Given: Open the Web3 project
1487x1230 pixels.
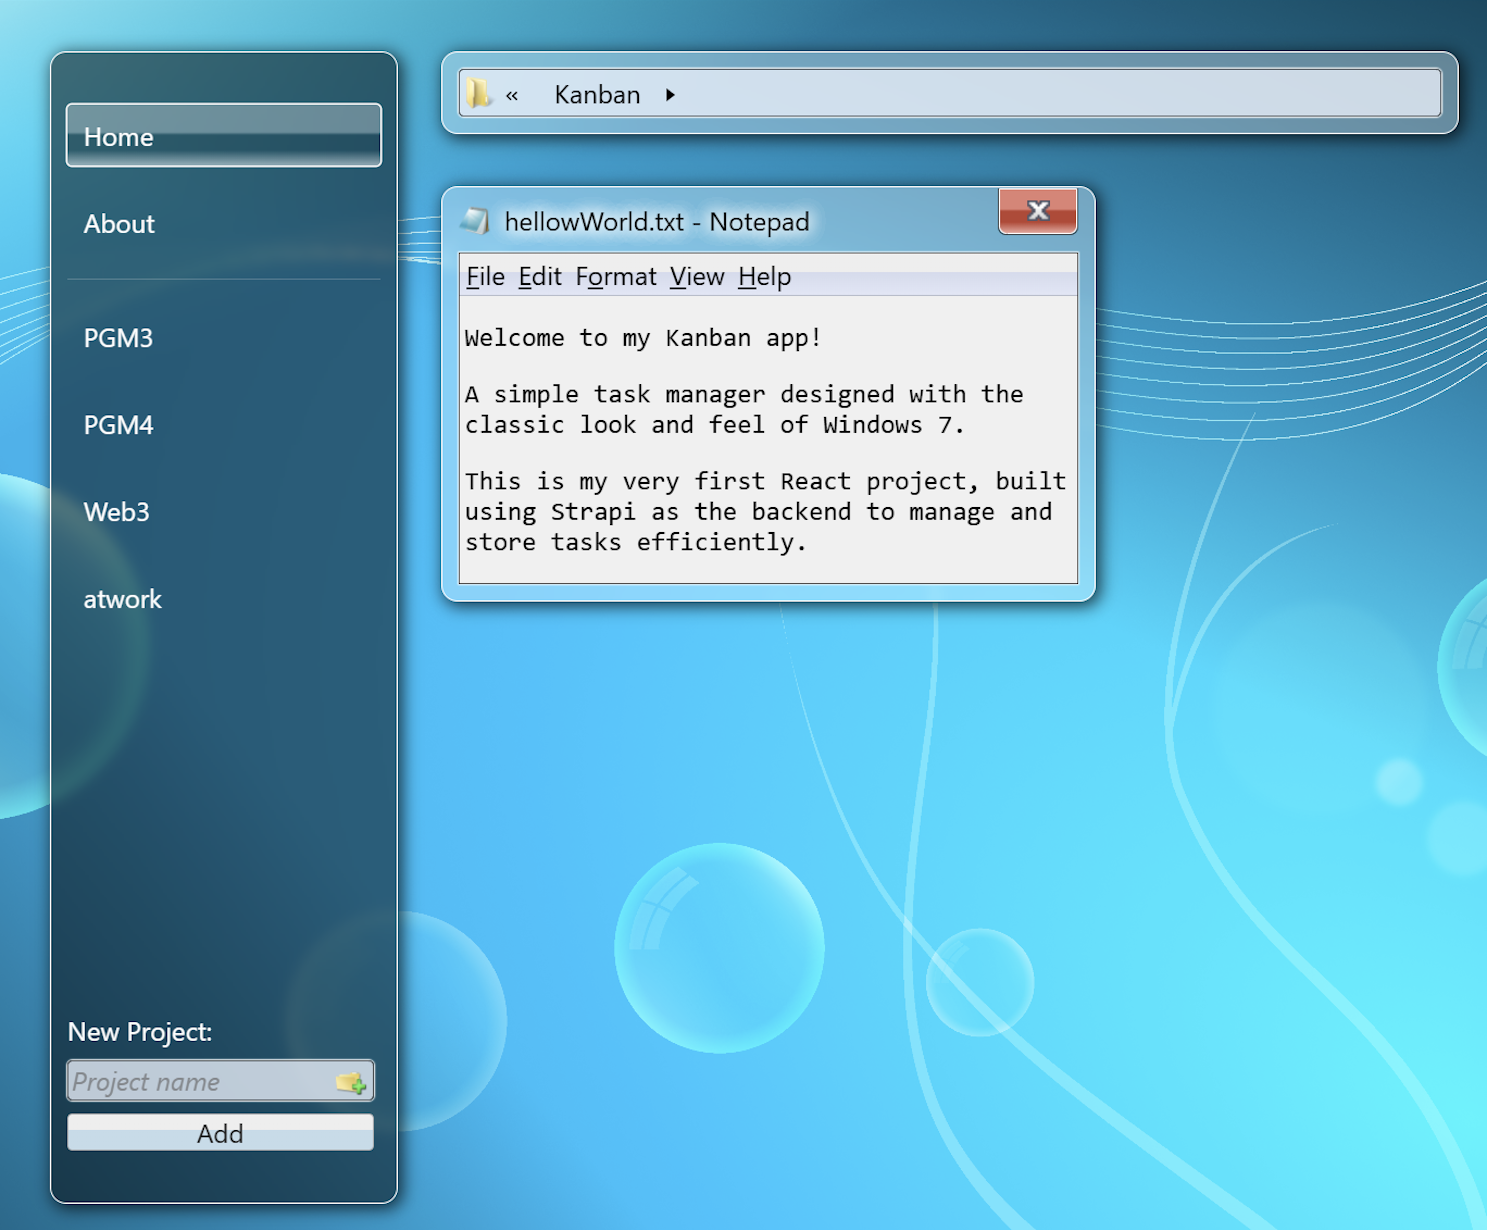Looking at the screenshot, I should (116, 512).
